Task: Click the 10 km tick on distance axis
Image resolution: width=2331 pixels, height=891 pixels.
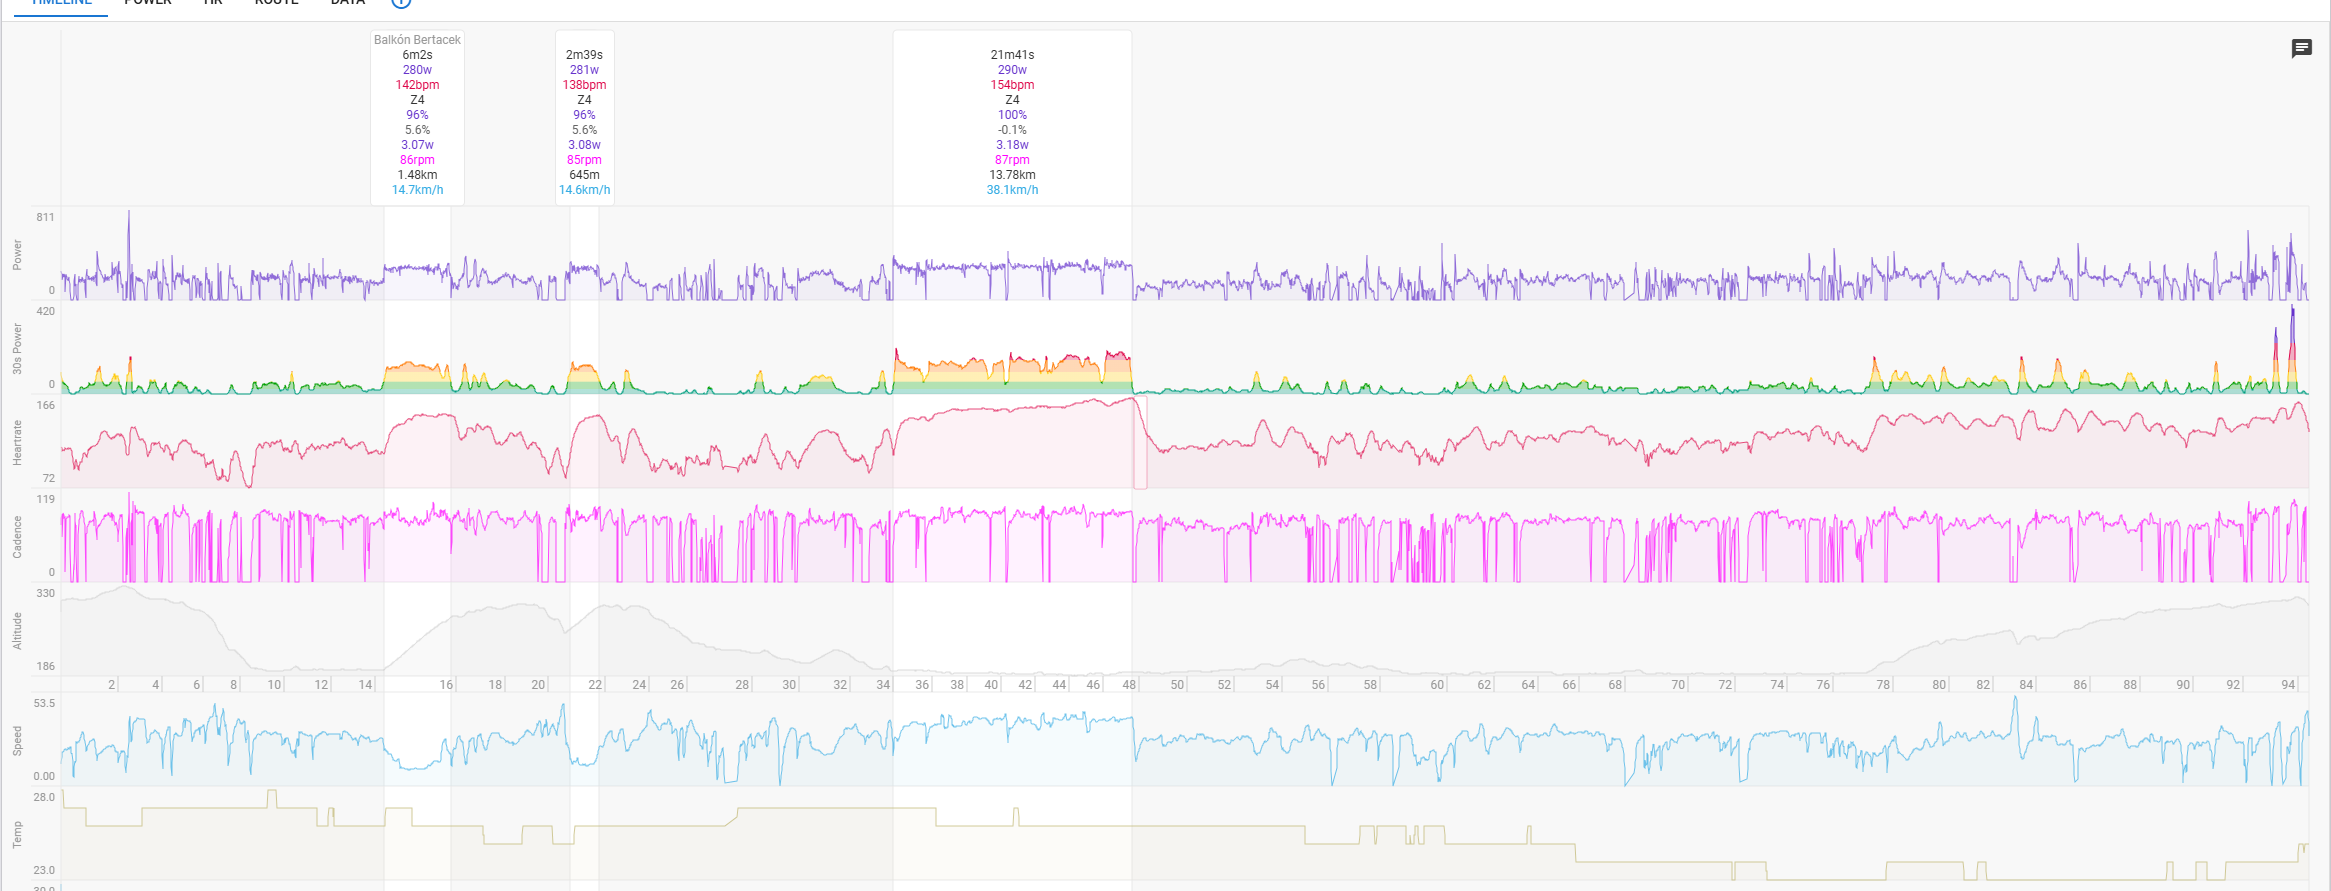Action: (274, 685)
